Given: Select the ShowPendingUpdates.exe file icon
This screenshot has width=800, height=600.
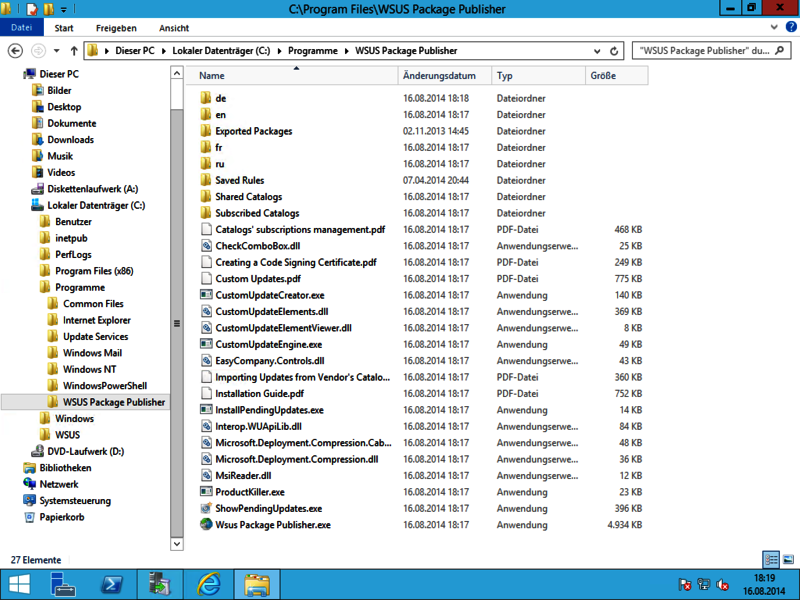Looking at the screenshot, I should pyautogui.click(x=206, y=508).
